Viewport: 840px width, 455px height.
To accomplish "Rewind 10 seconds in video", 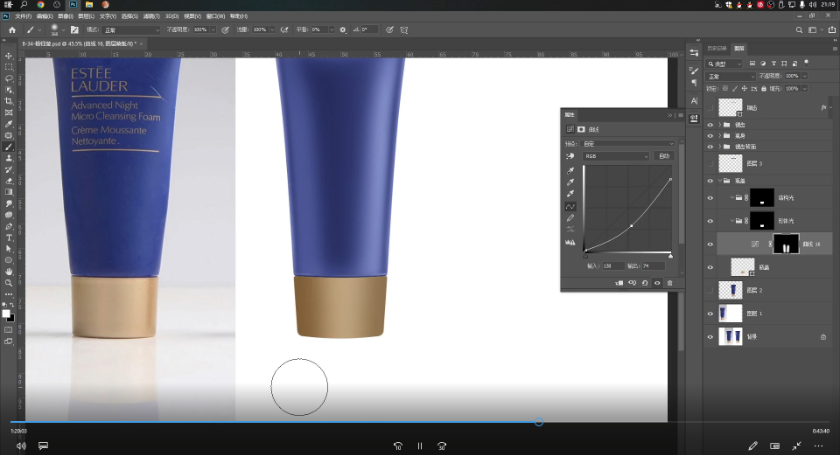I will click(398, 446).
